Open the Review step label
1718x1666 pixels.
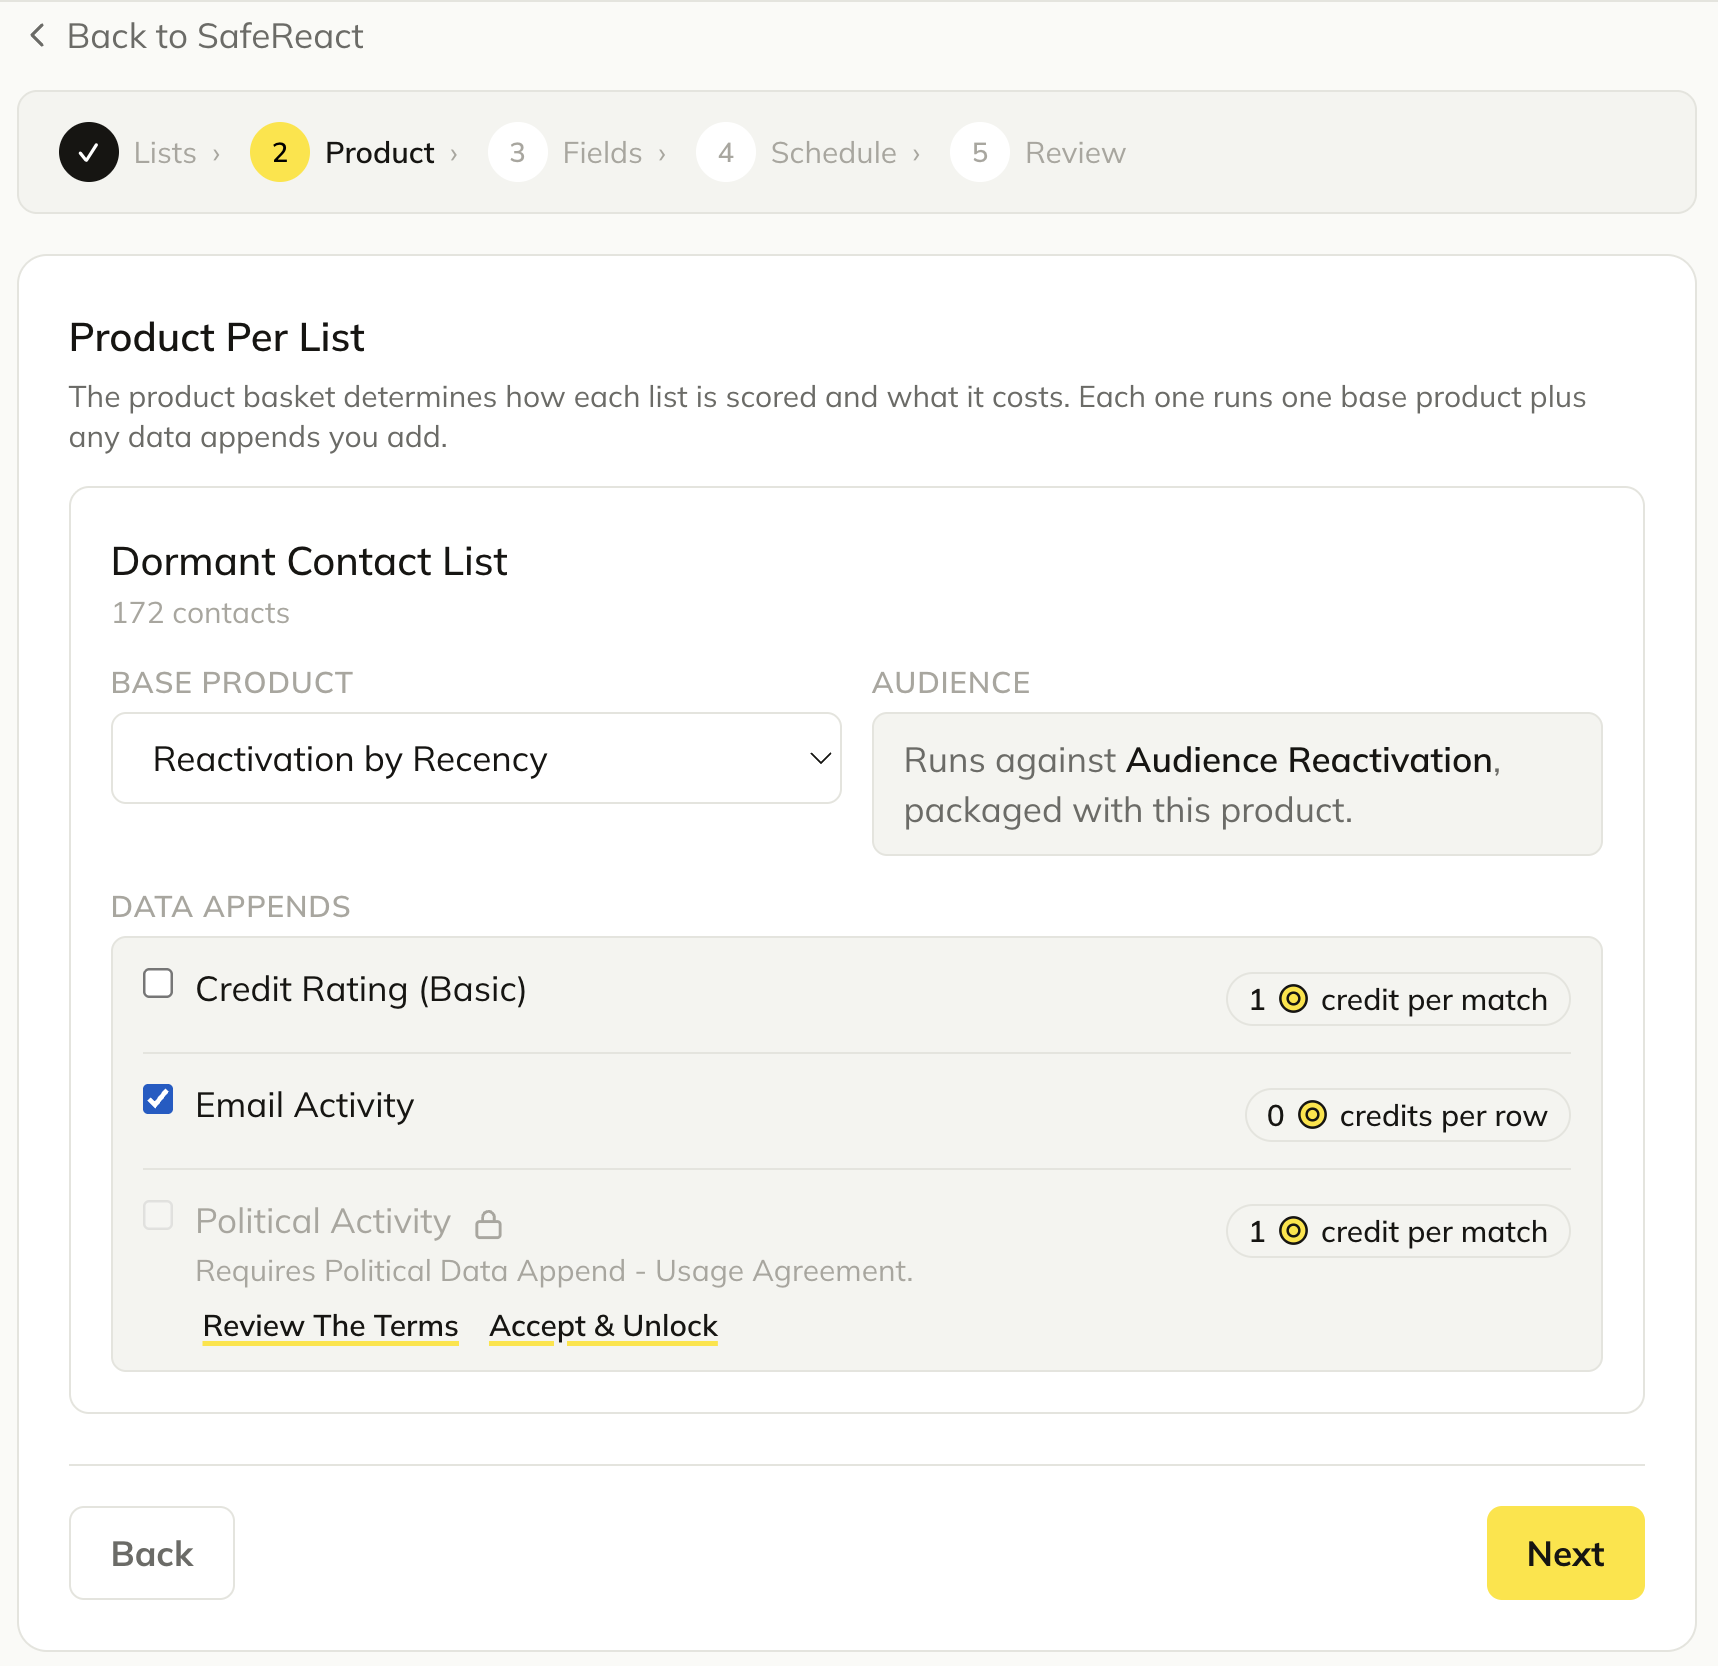click(1075, 153)
